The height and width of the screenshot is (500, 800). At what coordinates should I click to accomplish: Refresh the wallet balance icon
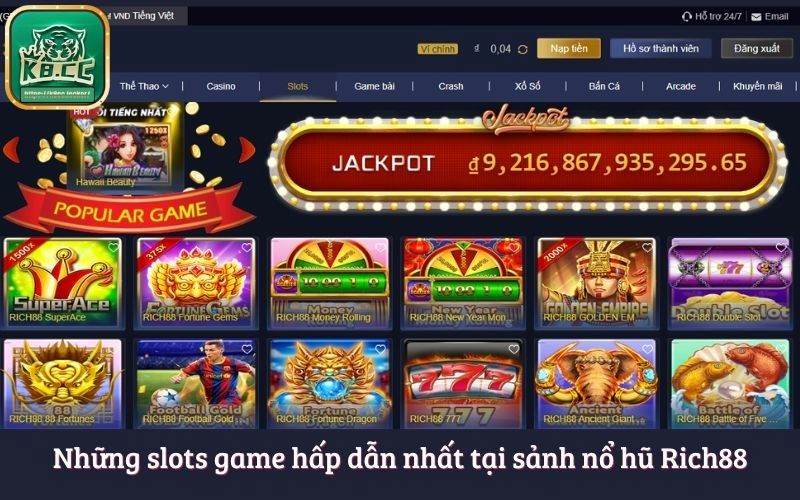[x=522, y=49]
